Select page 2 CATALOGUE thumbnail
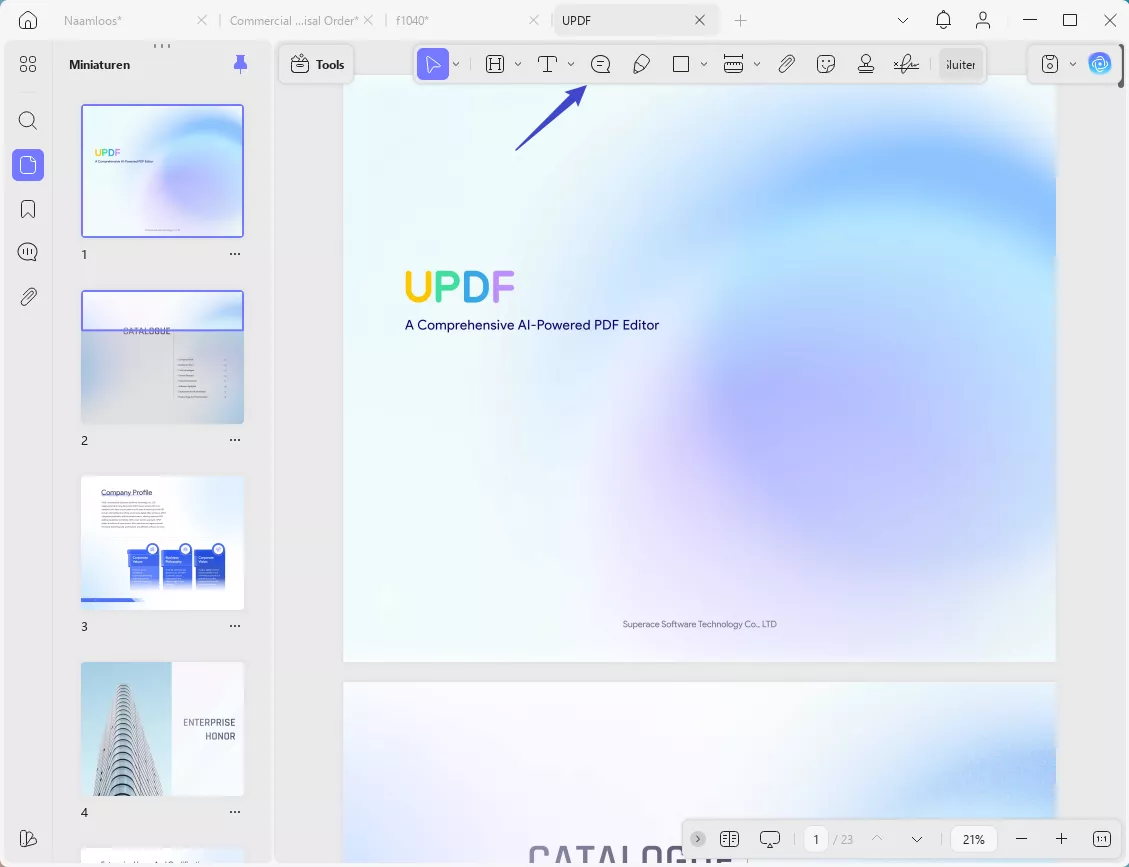 click(162, 357)
